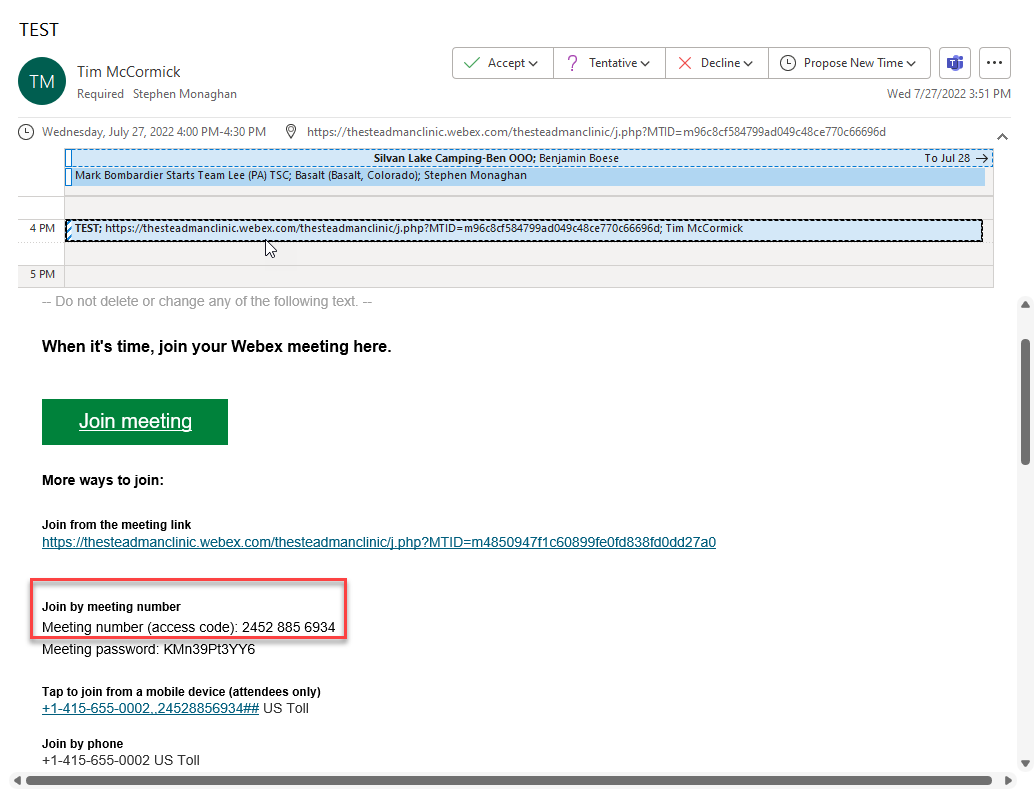Click the green Join meeting button
The width and height of the screenshot is (1034, 789).
135,421
